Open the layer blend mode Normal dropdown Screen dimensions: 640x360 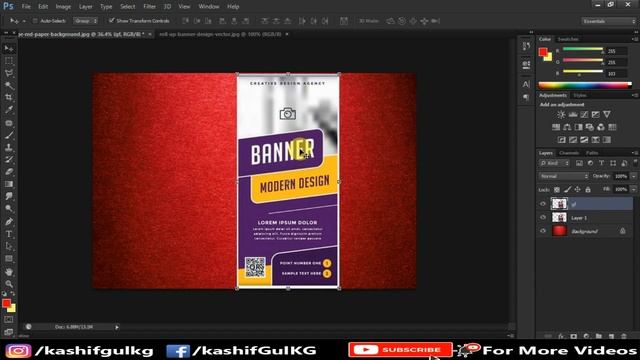tap(564, 176)
